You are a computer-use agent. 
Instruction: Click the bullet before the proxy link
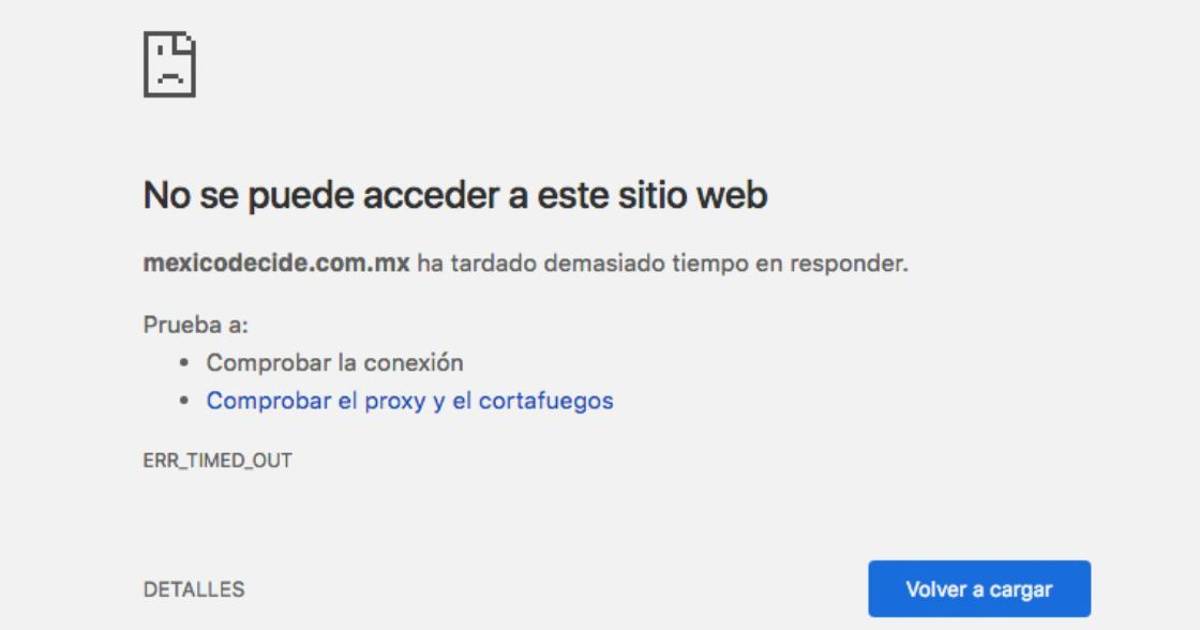click(x=183, y=401)
